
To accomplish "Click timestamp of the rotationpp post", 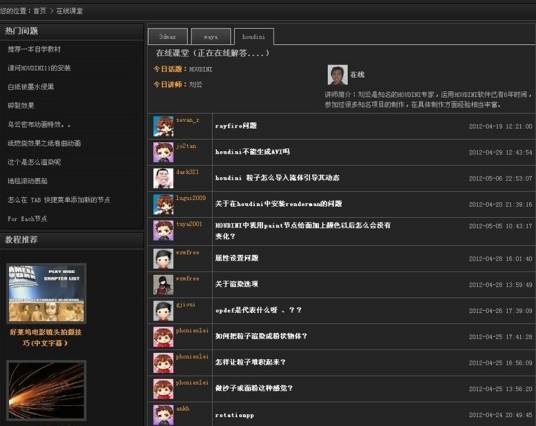I will 500,415.
